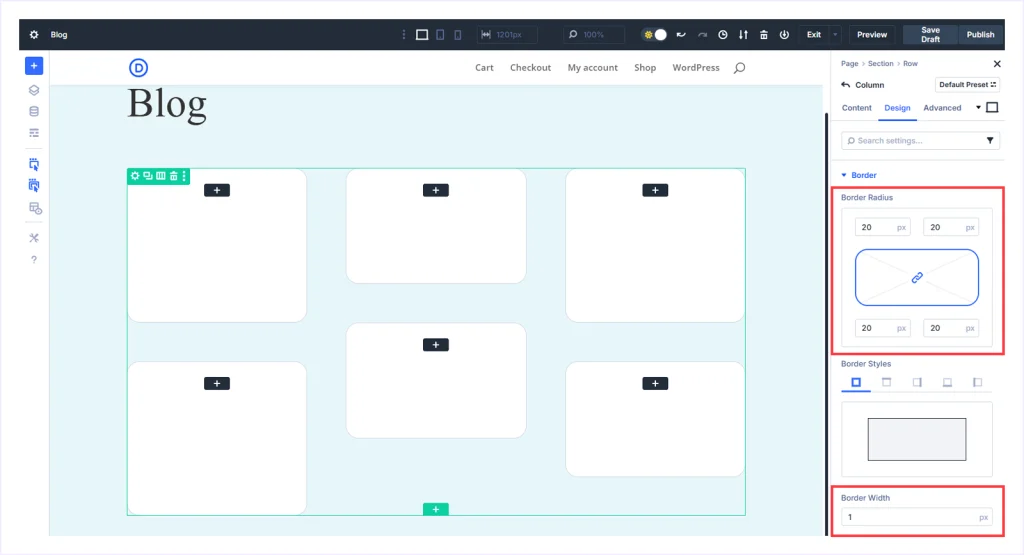This screenshot has width=1024, height=555.
Task: Select the click mode cursor icon
Action: 34,164
